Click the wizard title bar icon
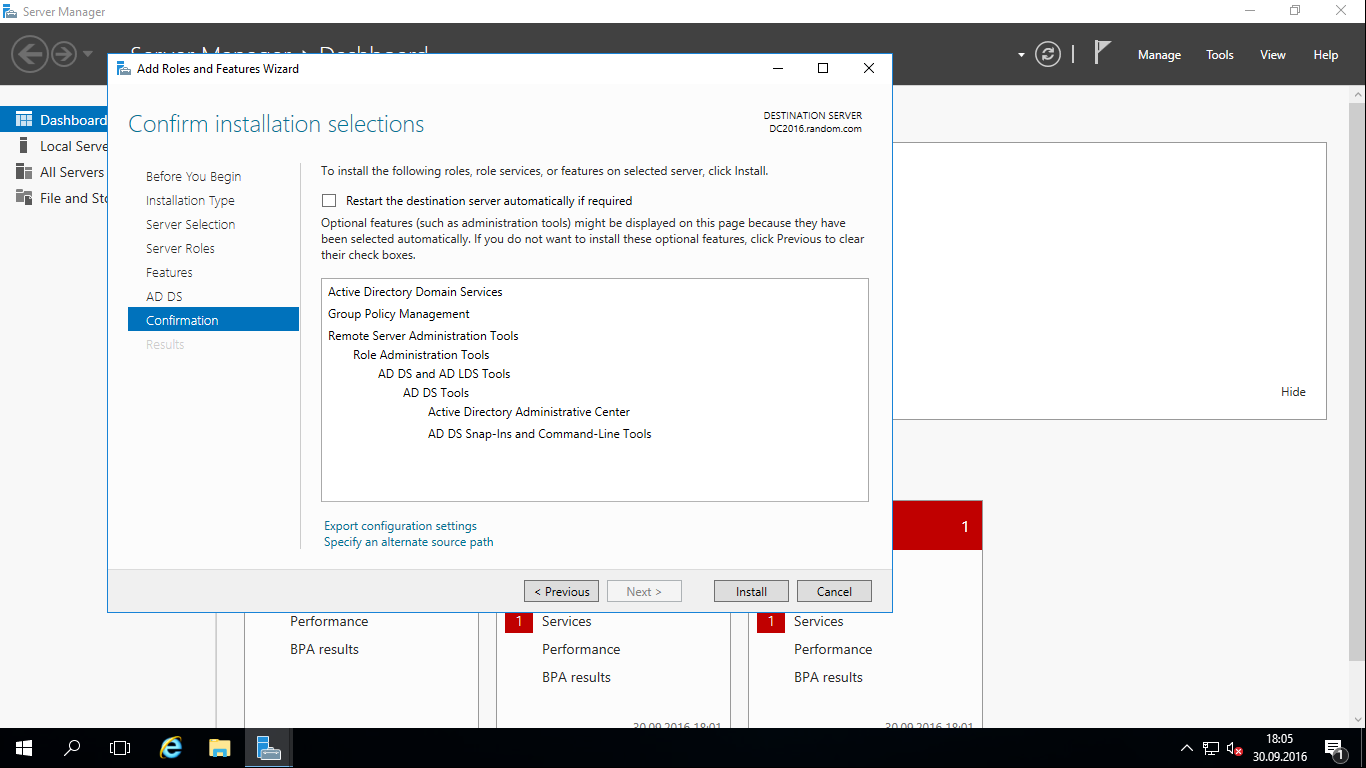1366x768 pixels. coord(123,69)
